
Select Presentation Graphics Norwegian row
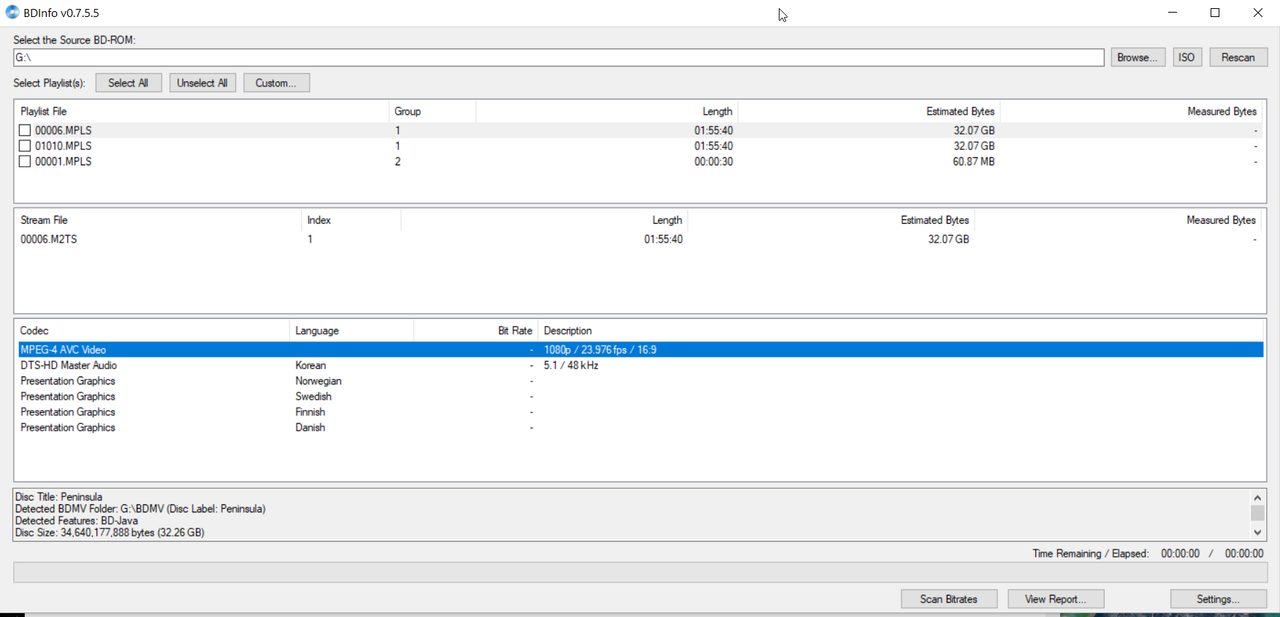click(x=640, y=381)
